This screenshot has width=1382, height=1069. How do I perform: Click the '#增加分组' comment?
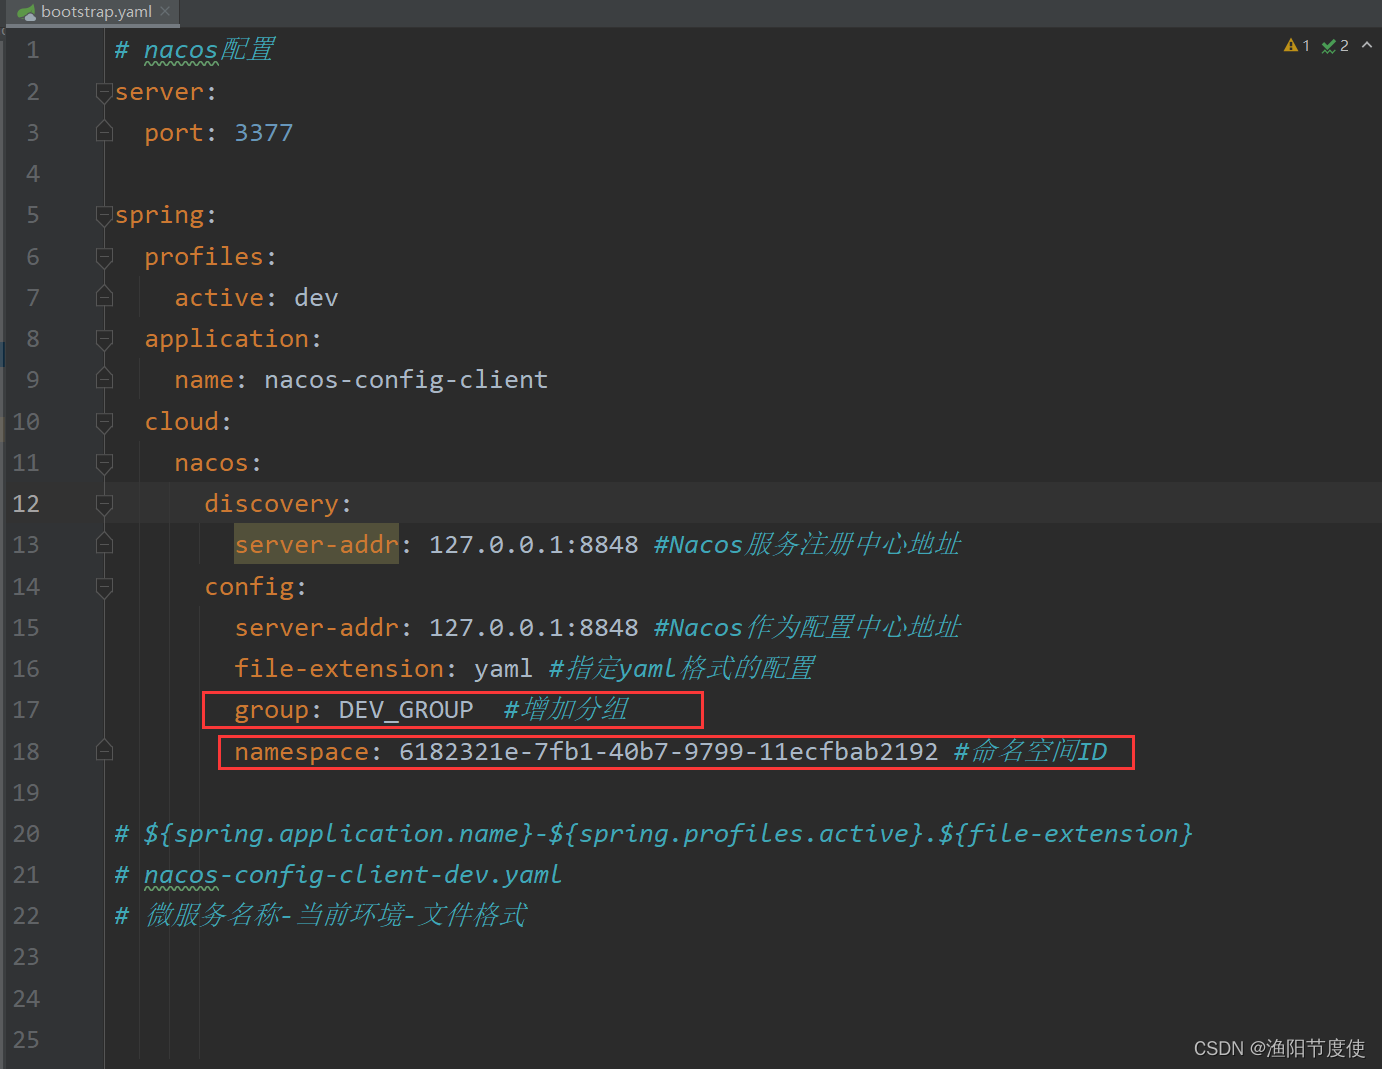pos(566,709)
